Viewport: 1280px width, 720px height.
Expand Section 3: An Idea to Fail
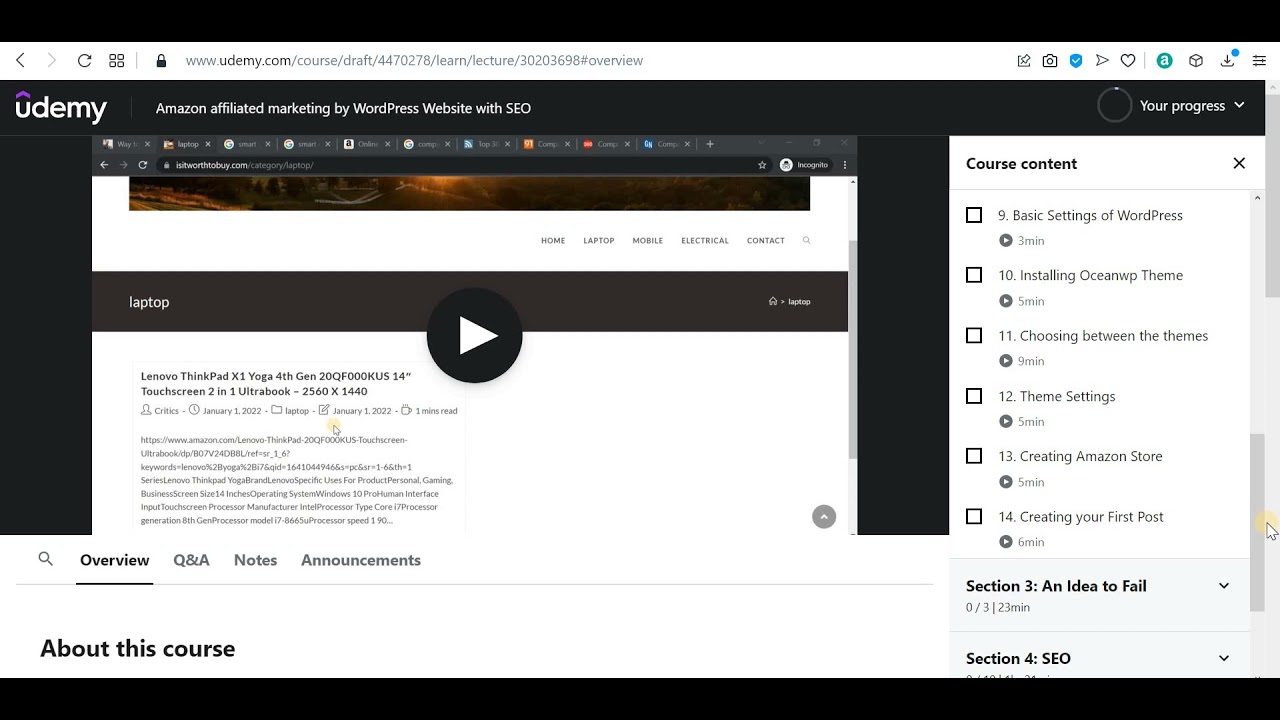pos(1223,586)
